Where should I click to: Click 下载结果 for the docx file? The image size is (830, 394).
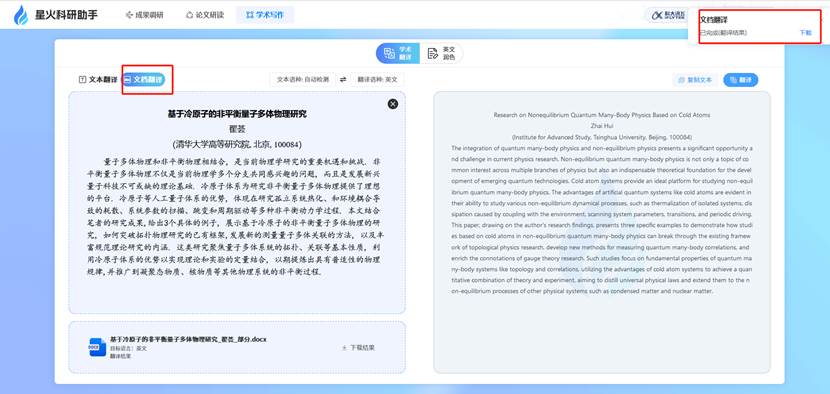click(x=358, y=348)
